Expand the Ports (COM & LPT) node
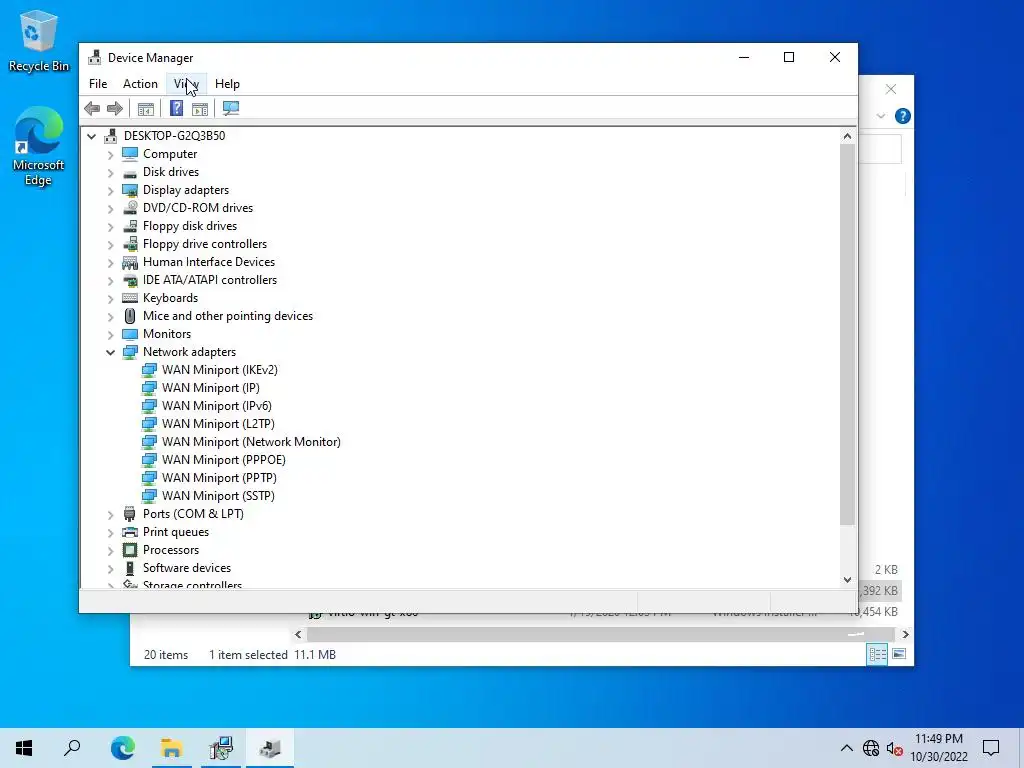This screenshot has height=768, width=1024. [x=110, y=515]
